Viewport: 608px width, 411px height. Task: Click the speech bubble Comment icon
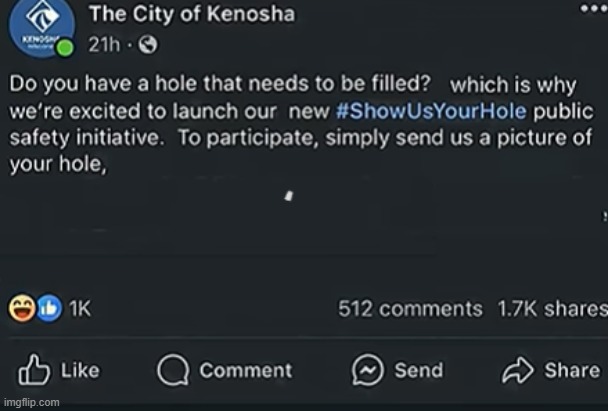tap(173, 371)
